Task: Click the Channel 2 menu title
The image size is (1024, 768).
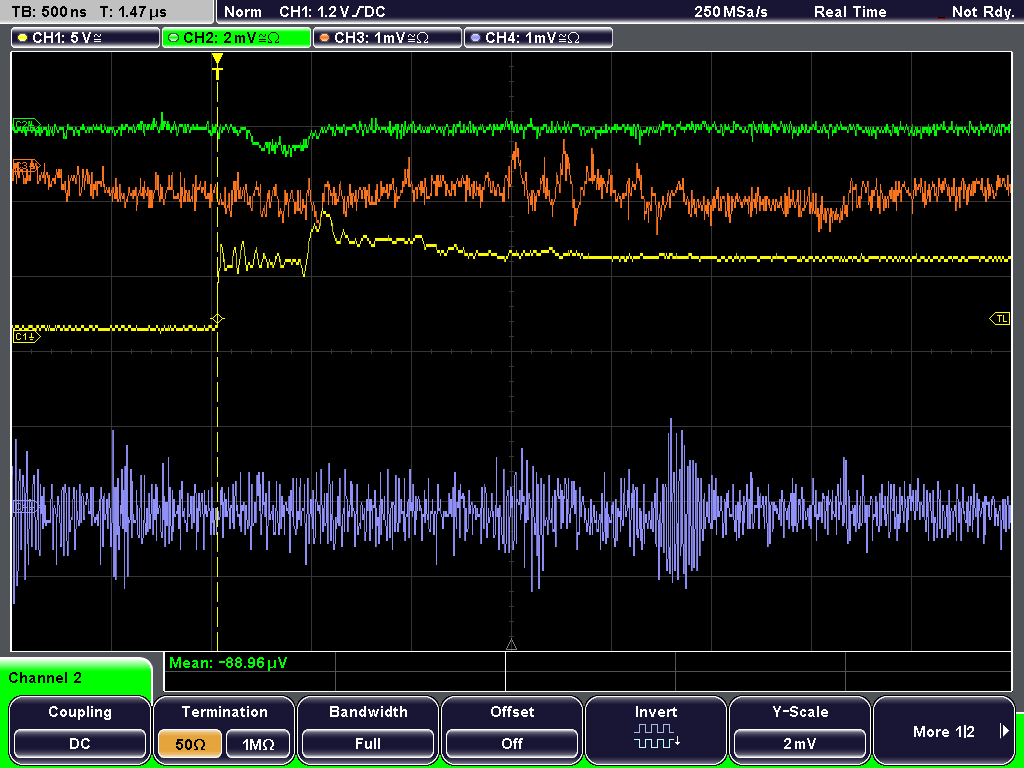Action: click(45, 678)
